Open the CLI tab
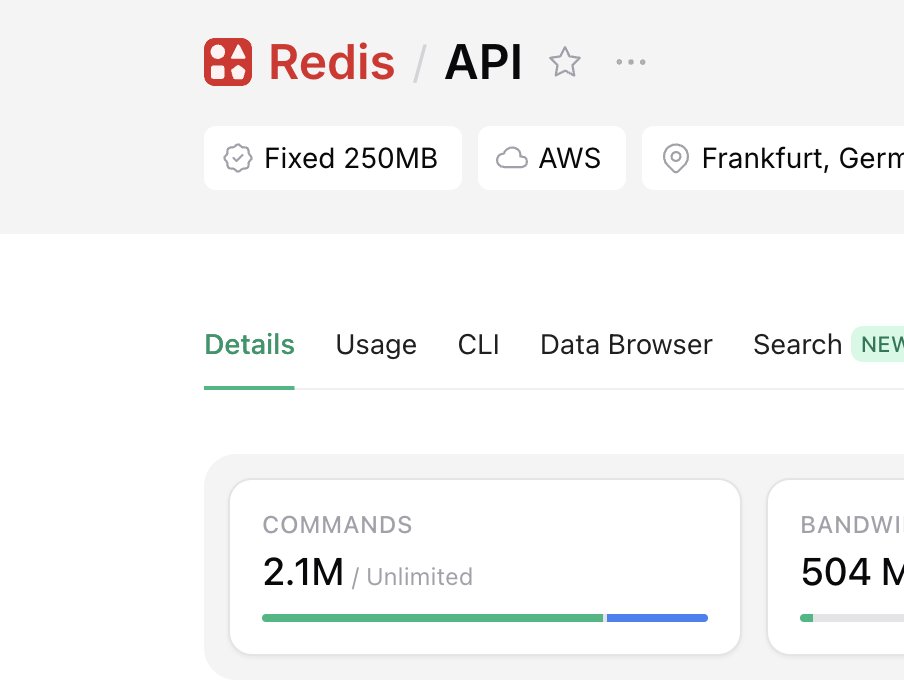 (x=479, y=345)
